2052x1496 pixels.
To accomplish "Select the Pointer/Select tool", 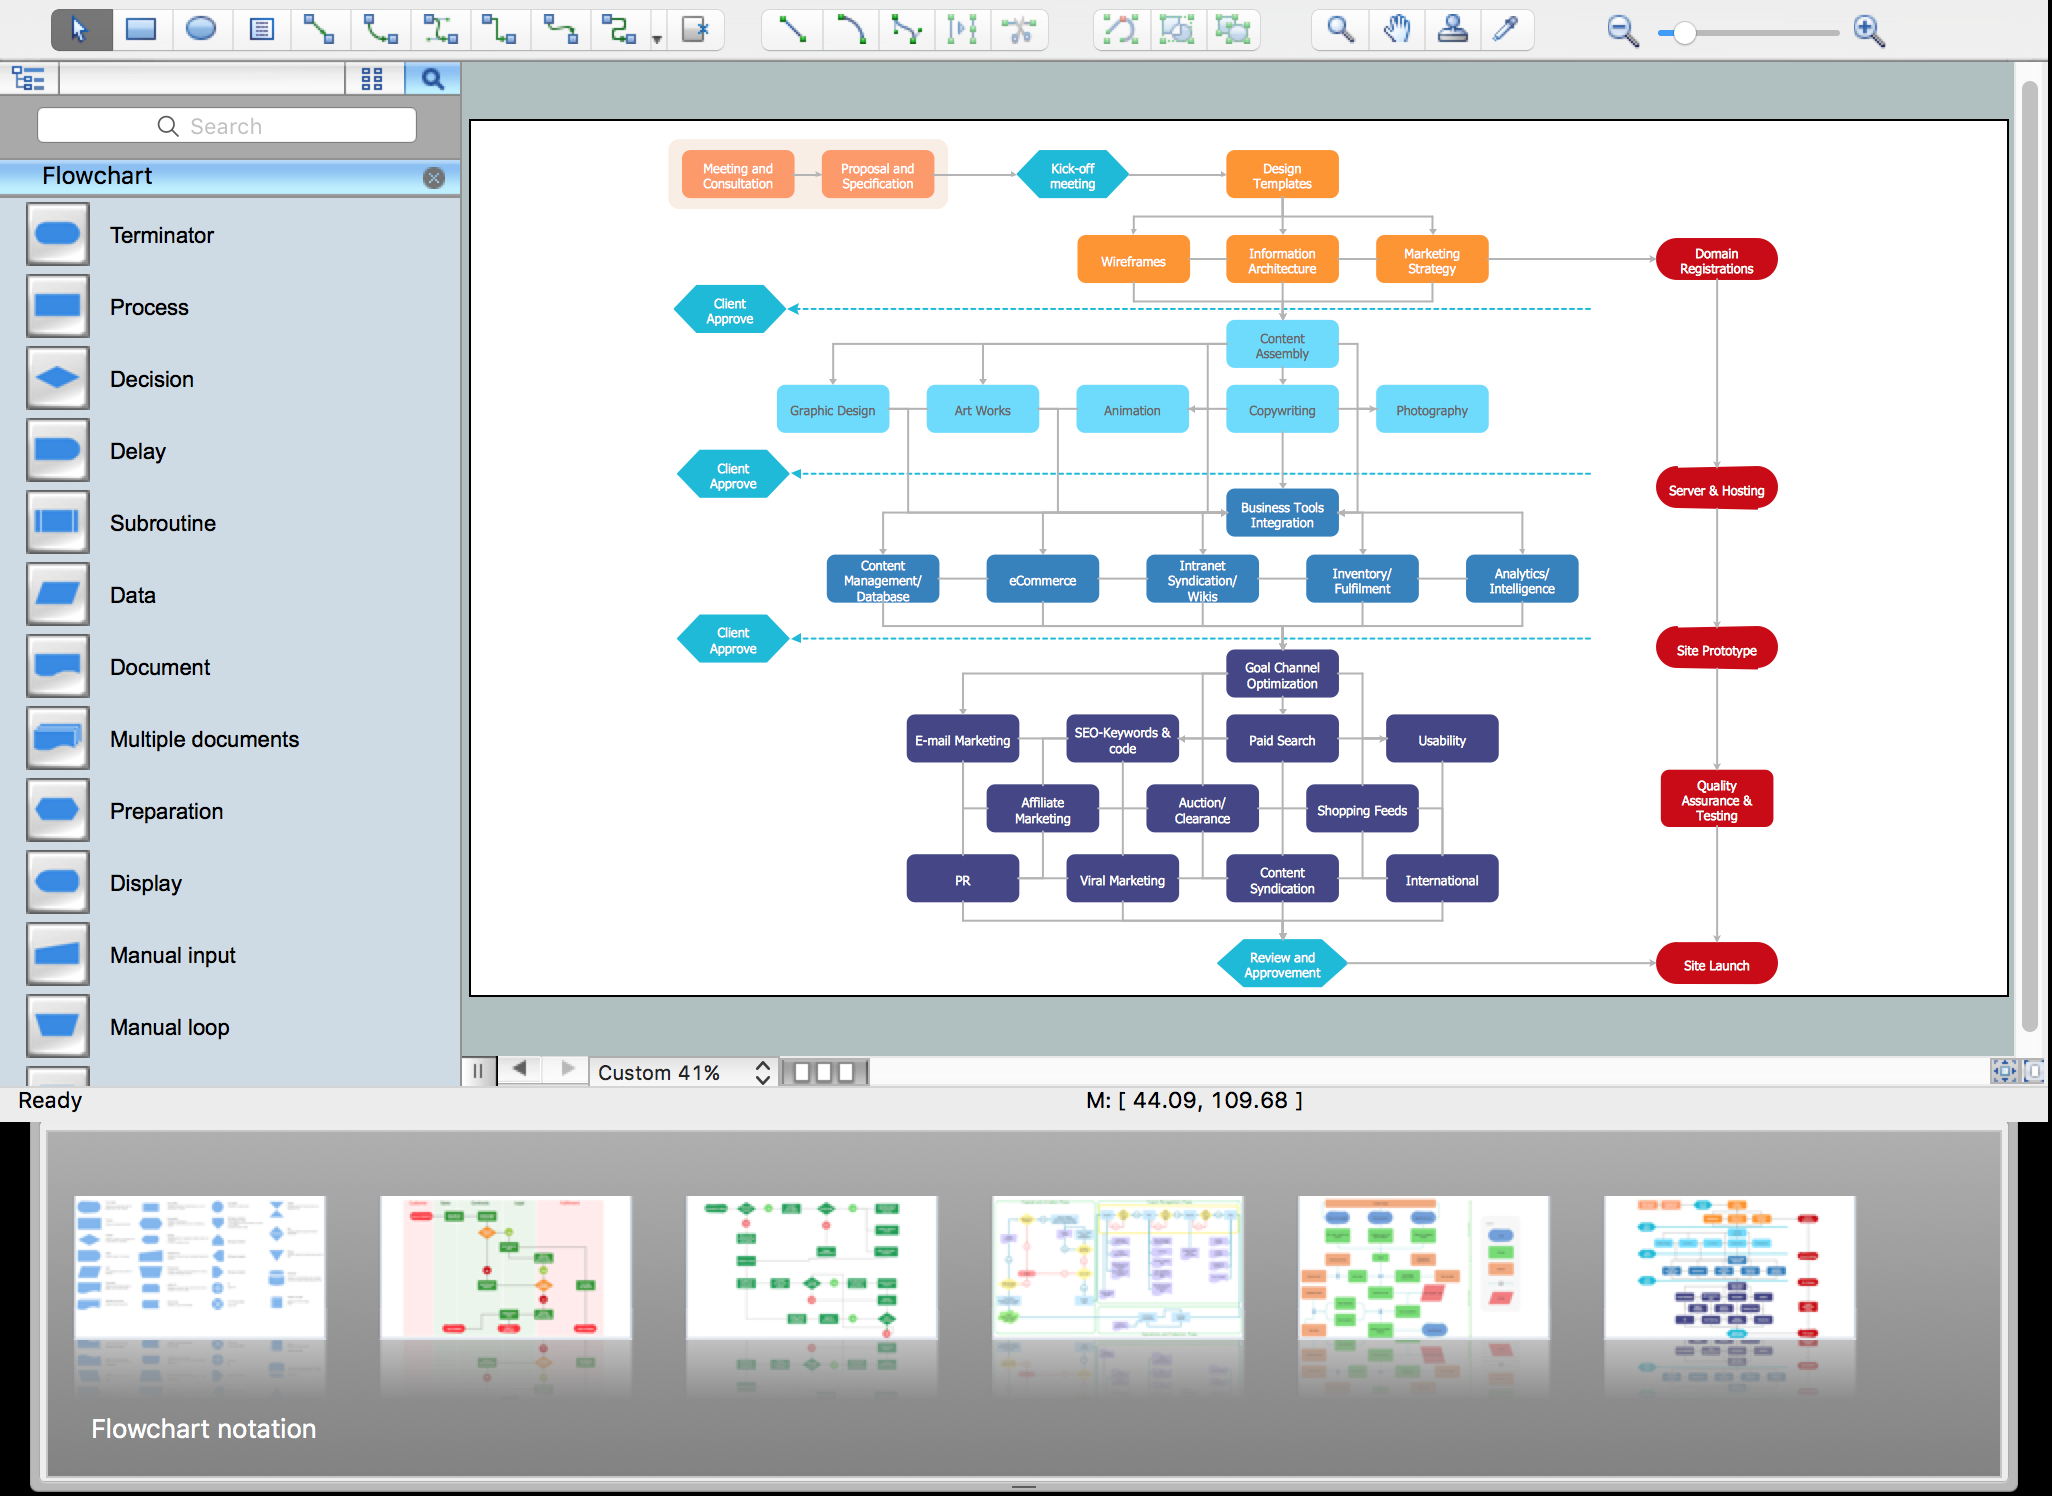I will (x=80, y=29).
